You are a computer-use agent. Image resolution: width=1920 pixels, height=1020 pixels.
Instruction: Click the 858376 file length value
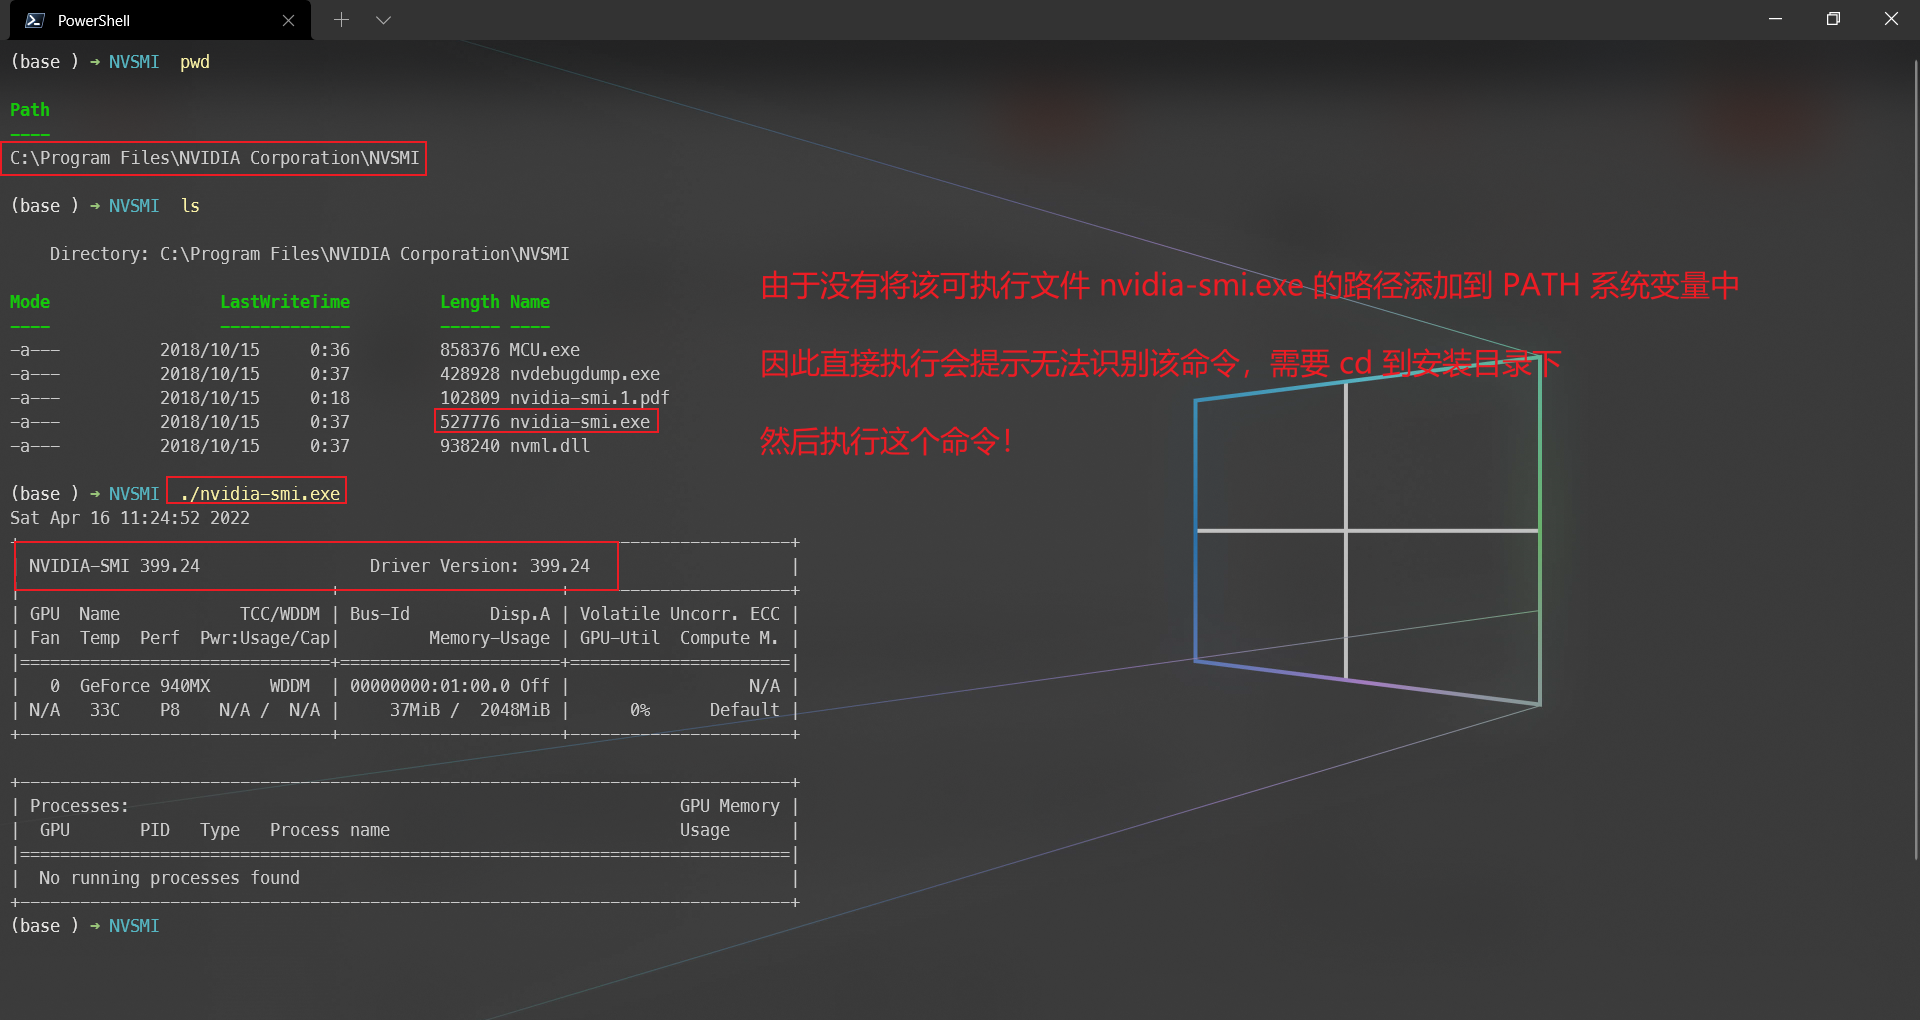[x=470, y=350]
